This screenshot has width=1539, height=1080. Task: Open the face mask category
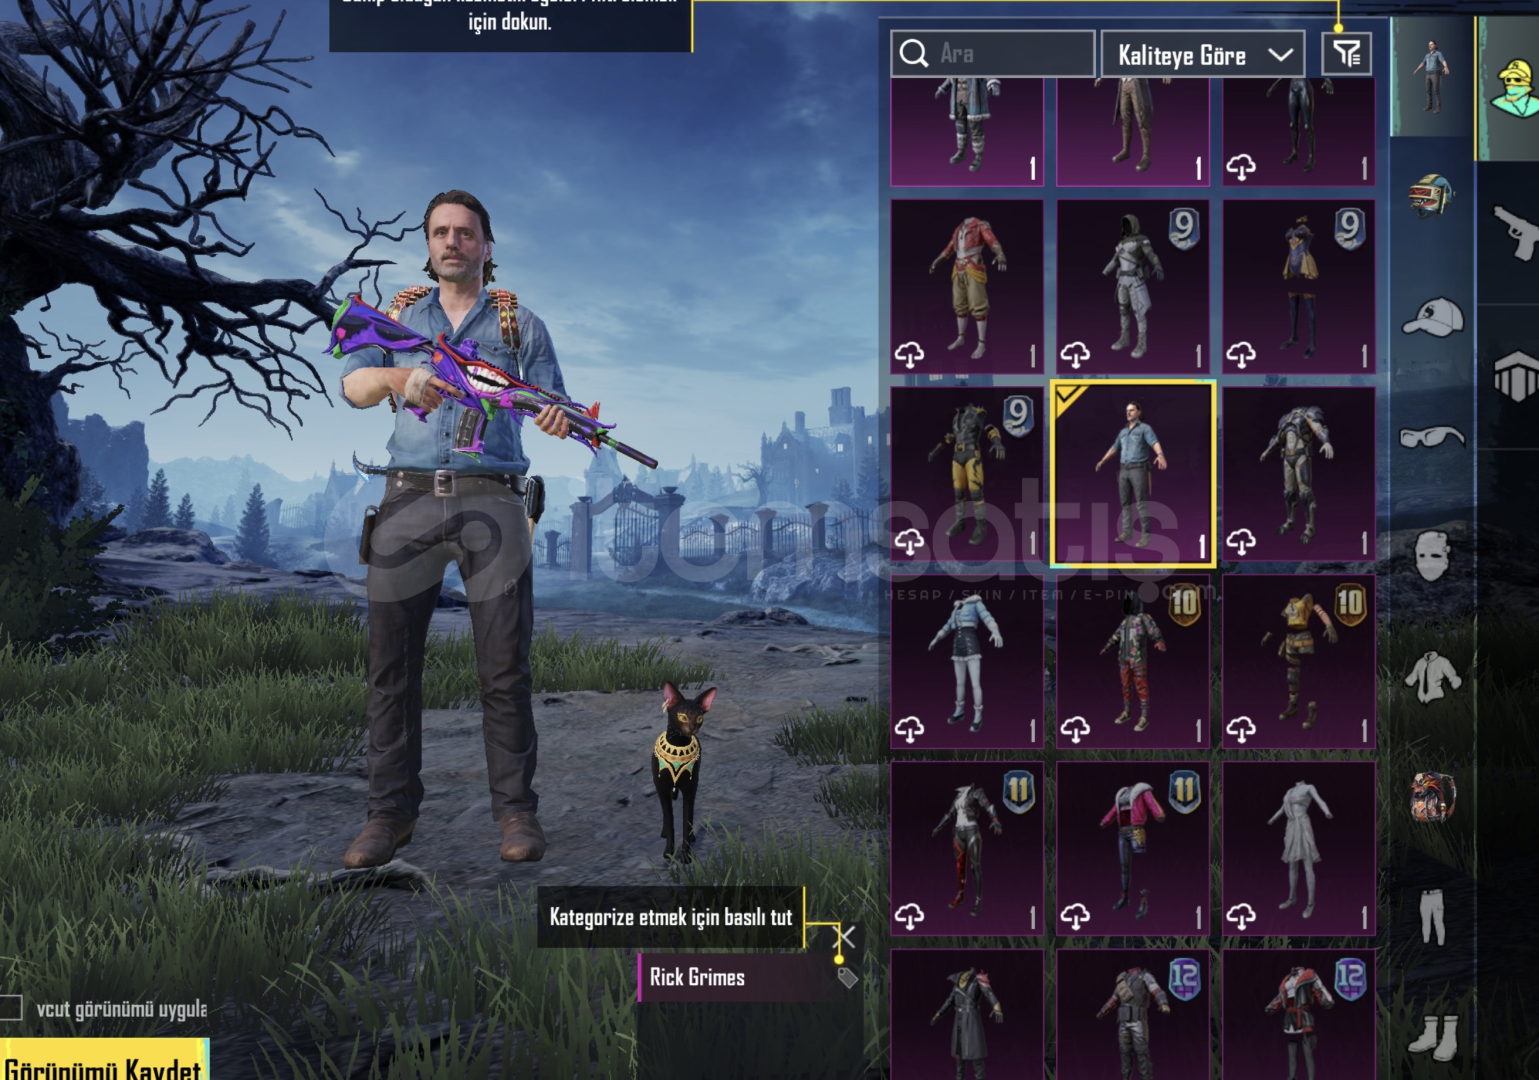tap(1433, 555)
